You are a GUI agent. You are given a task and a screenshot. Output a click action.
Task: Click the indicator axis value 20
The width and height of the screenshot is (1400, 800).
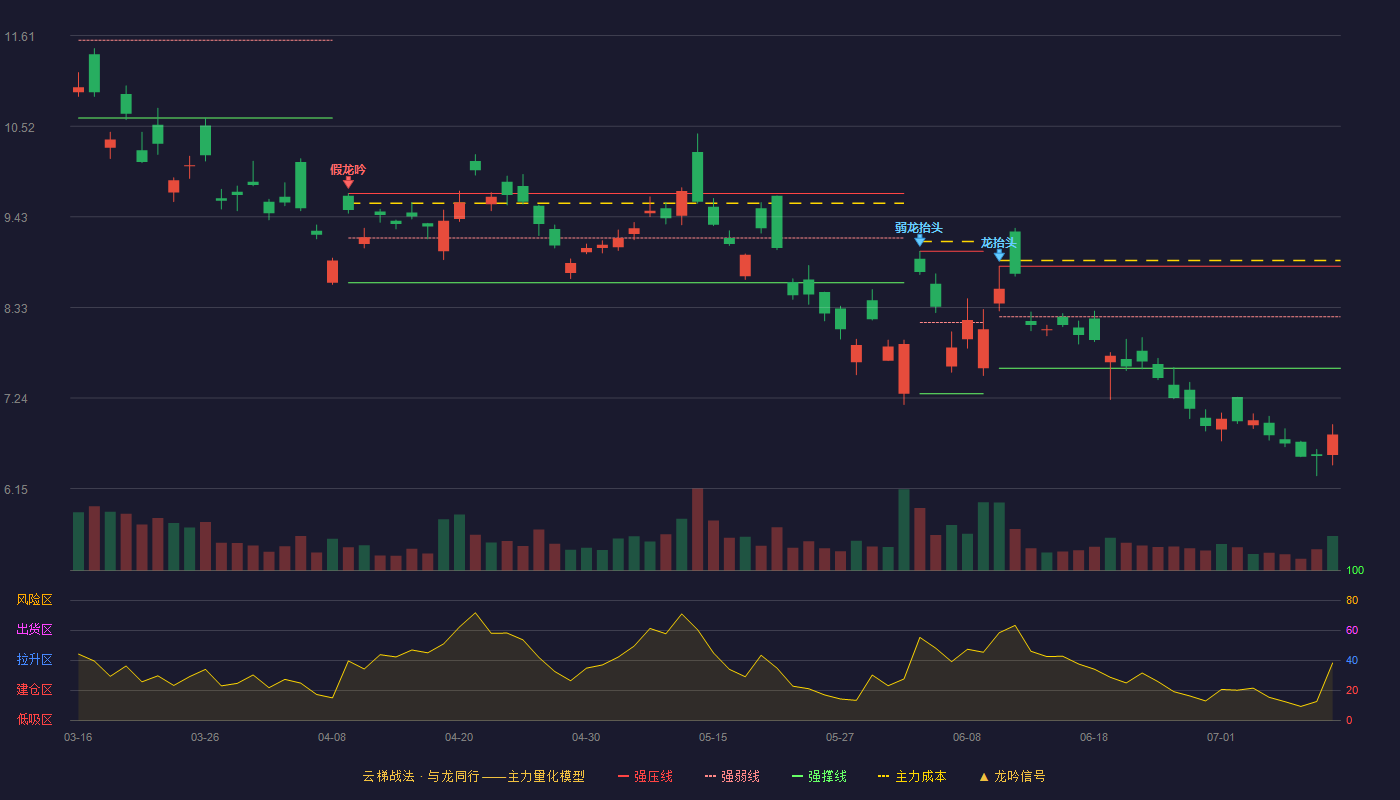[x=1352, y=690]
